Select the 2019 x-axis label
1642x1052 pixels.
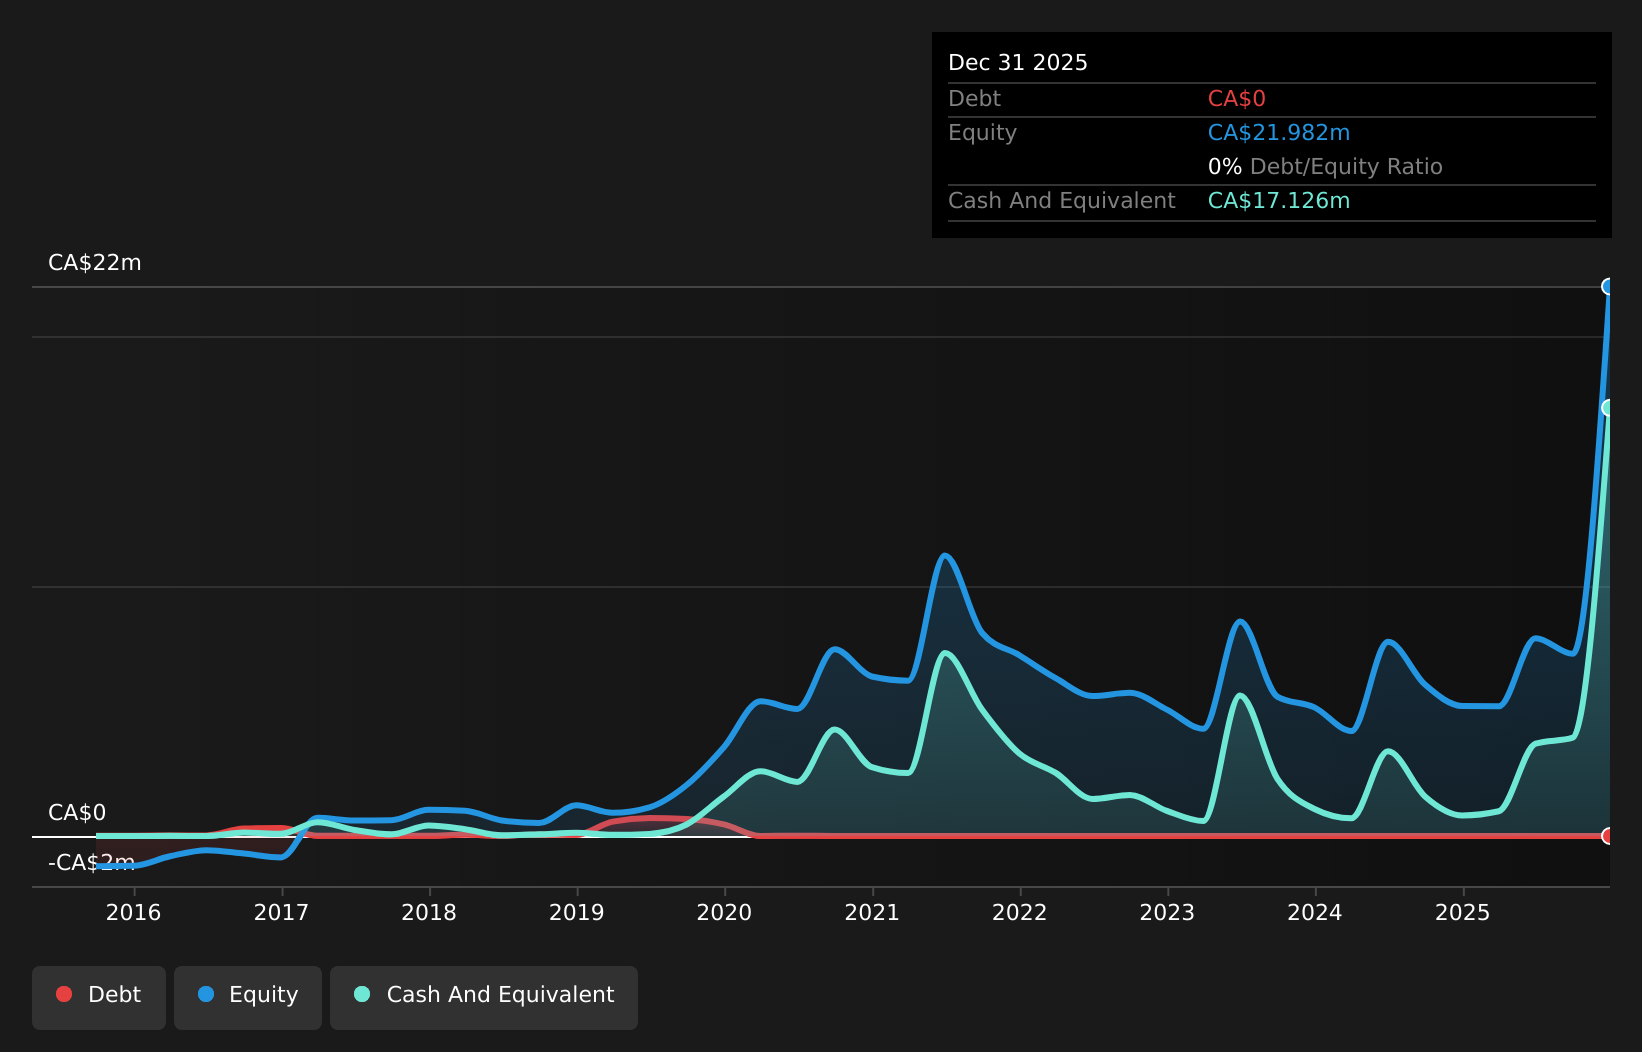click(577, 913)
